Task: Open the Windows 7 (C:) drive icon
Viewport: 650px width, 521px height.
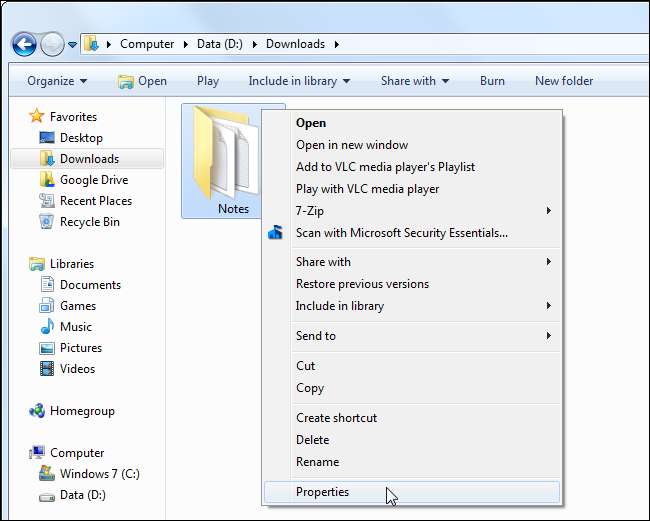Action: coord(47,474)
